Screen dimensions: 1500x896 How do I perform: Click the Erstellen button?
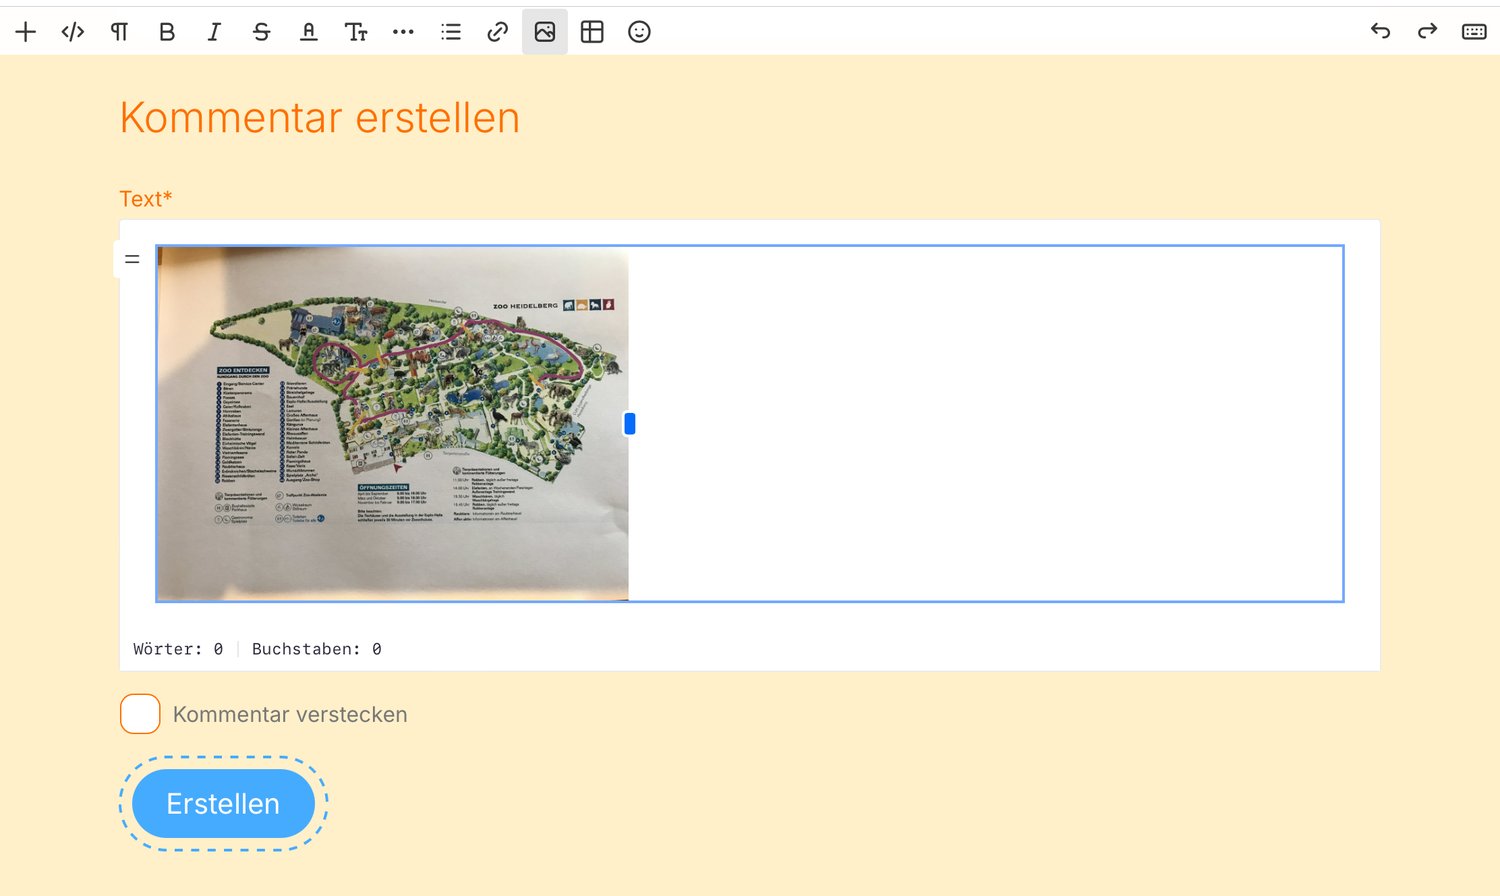[223, 804]
